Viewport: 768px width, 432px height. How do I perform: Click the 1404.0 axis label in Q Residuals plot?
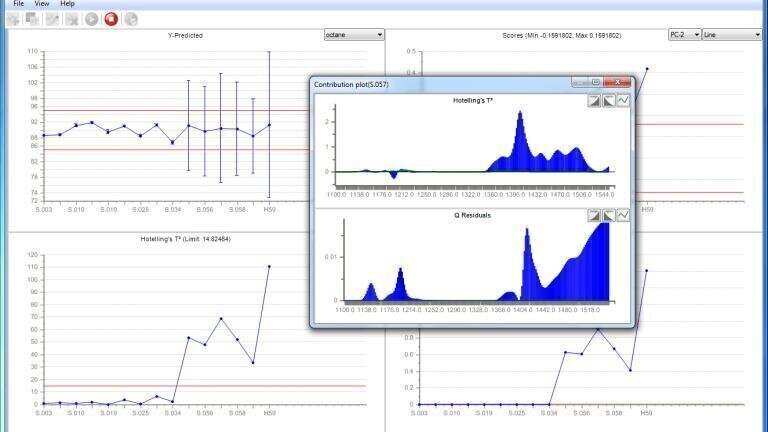click(x=523, y=310)
